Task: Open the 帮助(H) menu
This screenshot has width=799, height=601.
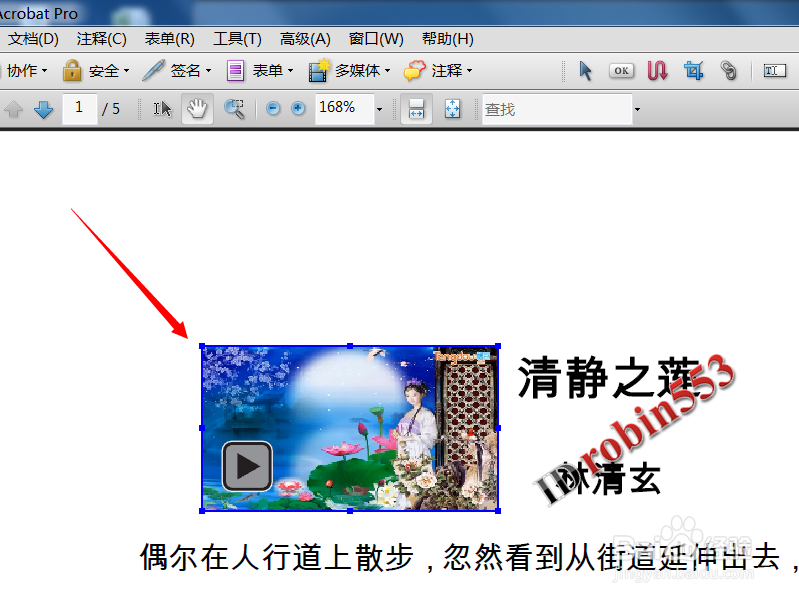Action: 447,39
